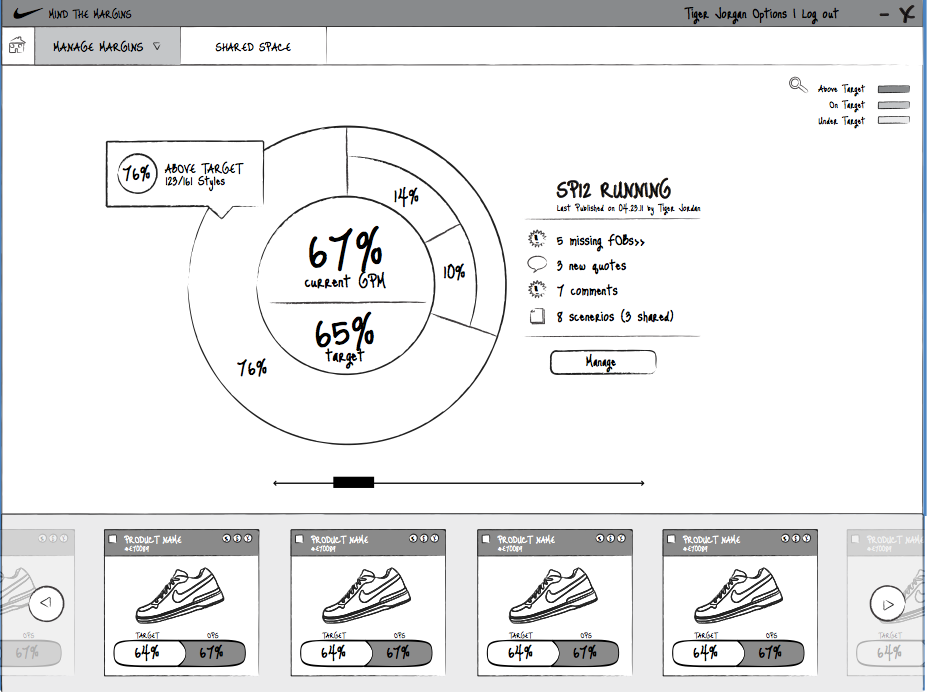Go to the home icon tab
This screenshot has height=692, width=927.
pyautogui.click(x=18, y=46)
